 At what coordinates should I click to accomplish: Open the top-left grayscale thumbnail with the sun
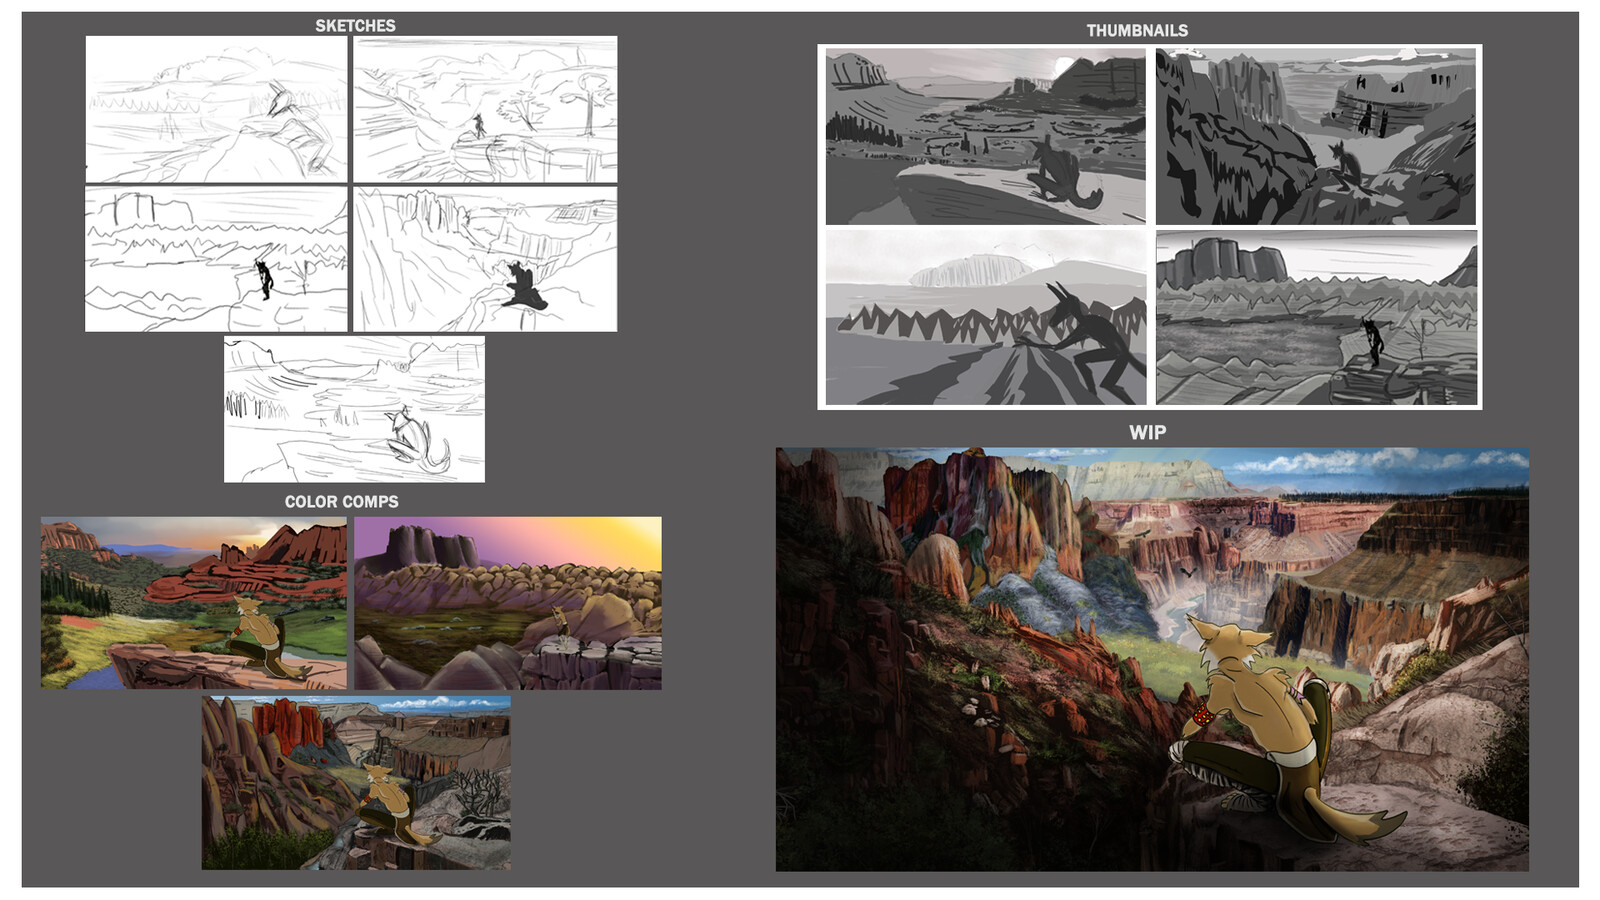point(986,137)
